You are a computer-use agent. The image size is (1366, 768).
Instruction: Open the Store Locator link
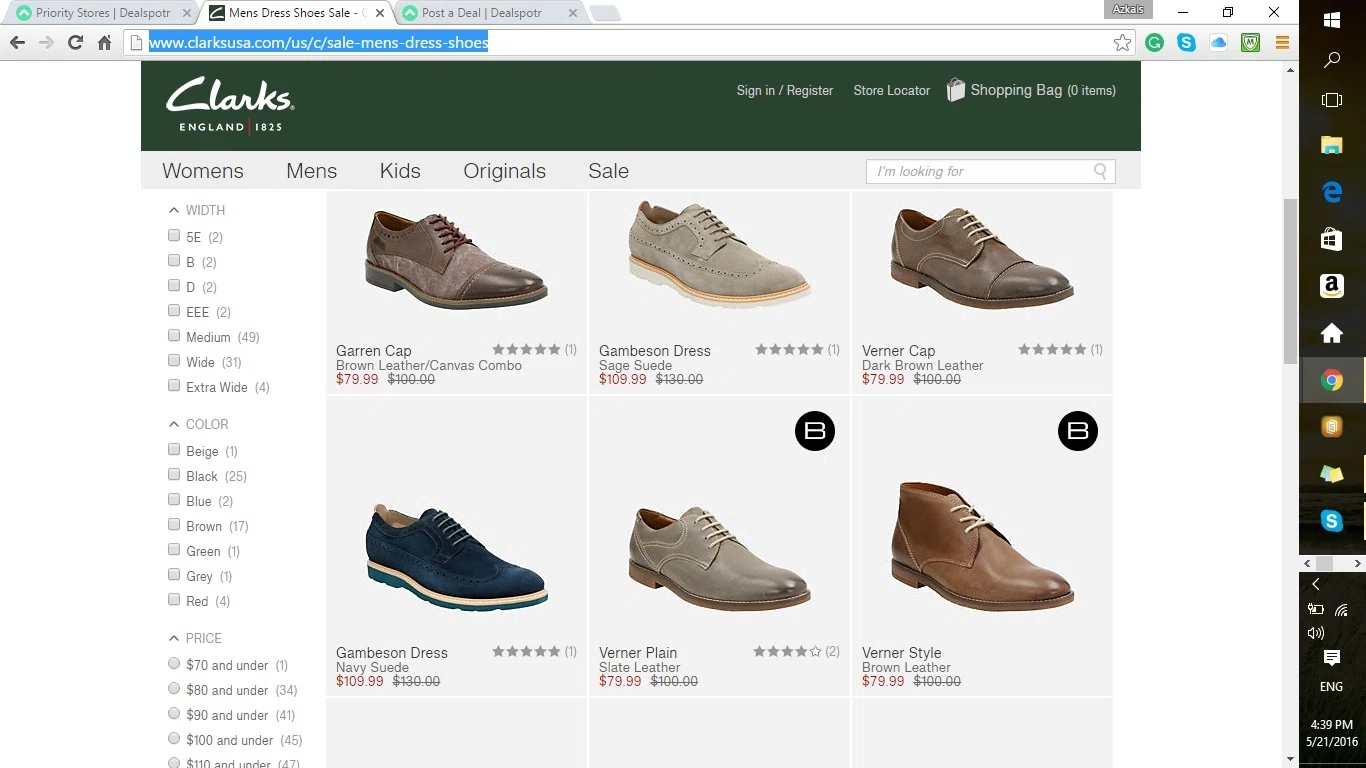[891, 90]
